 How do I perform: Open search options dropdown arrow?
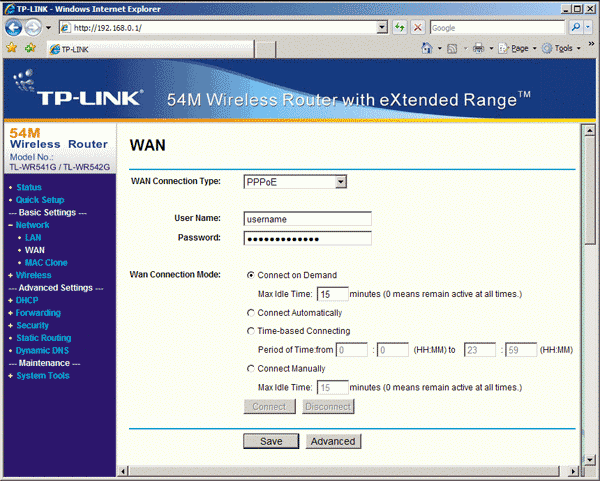[x=588, y=28]
